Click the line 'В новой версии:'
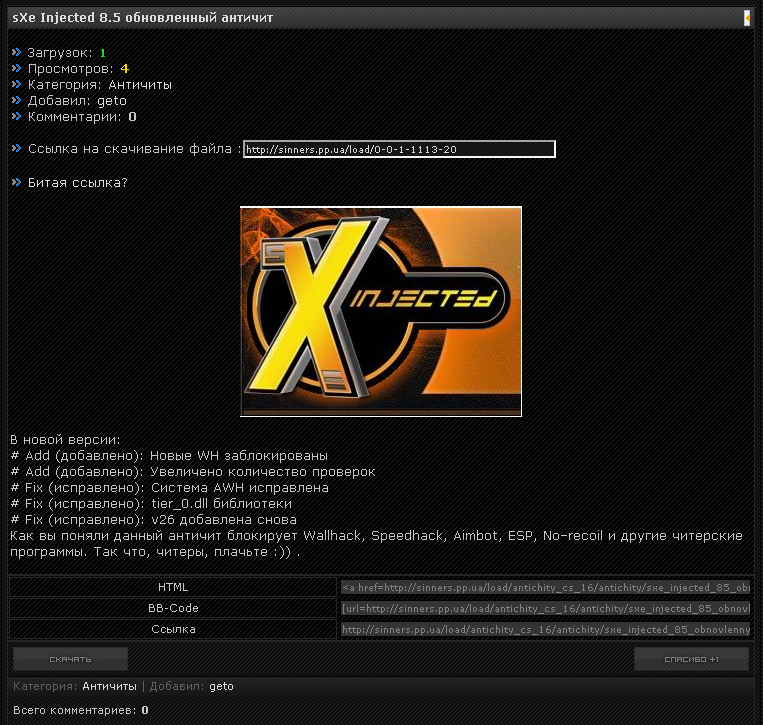The image size is (763, 725). (x=65, y=440)
